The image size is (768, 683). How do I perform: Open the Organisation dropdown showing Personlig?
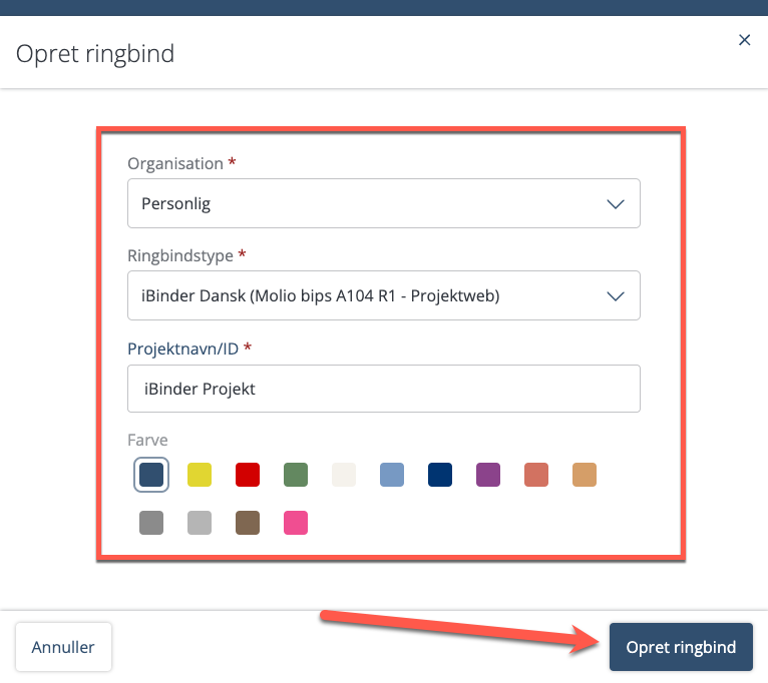(384, 203)
